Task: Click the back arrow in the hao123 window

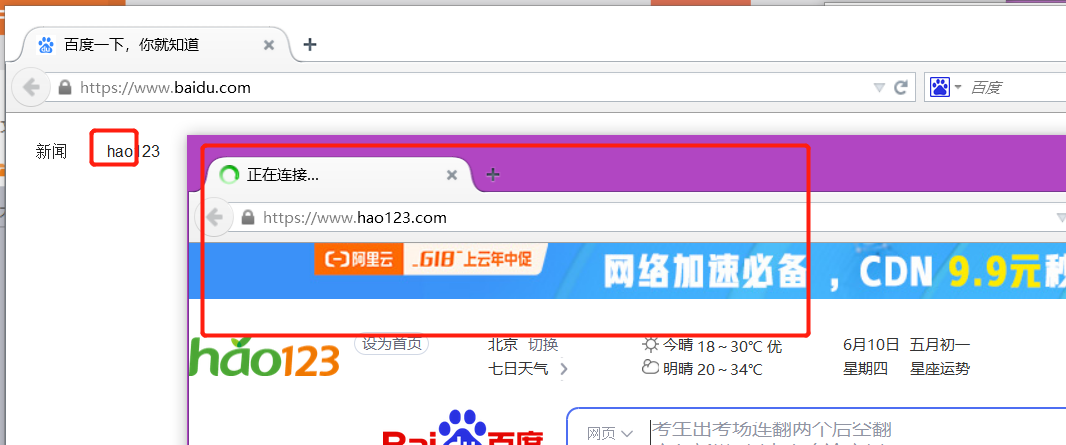Action: 213,217
